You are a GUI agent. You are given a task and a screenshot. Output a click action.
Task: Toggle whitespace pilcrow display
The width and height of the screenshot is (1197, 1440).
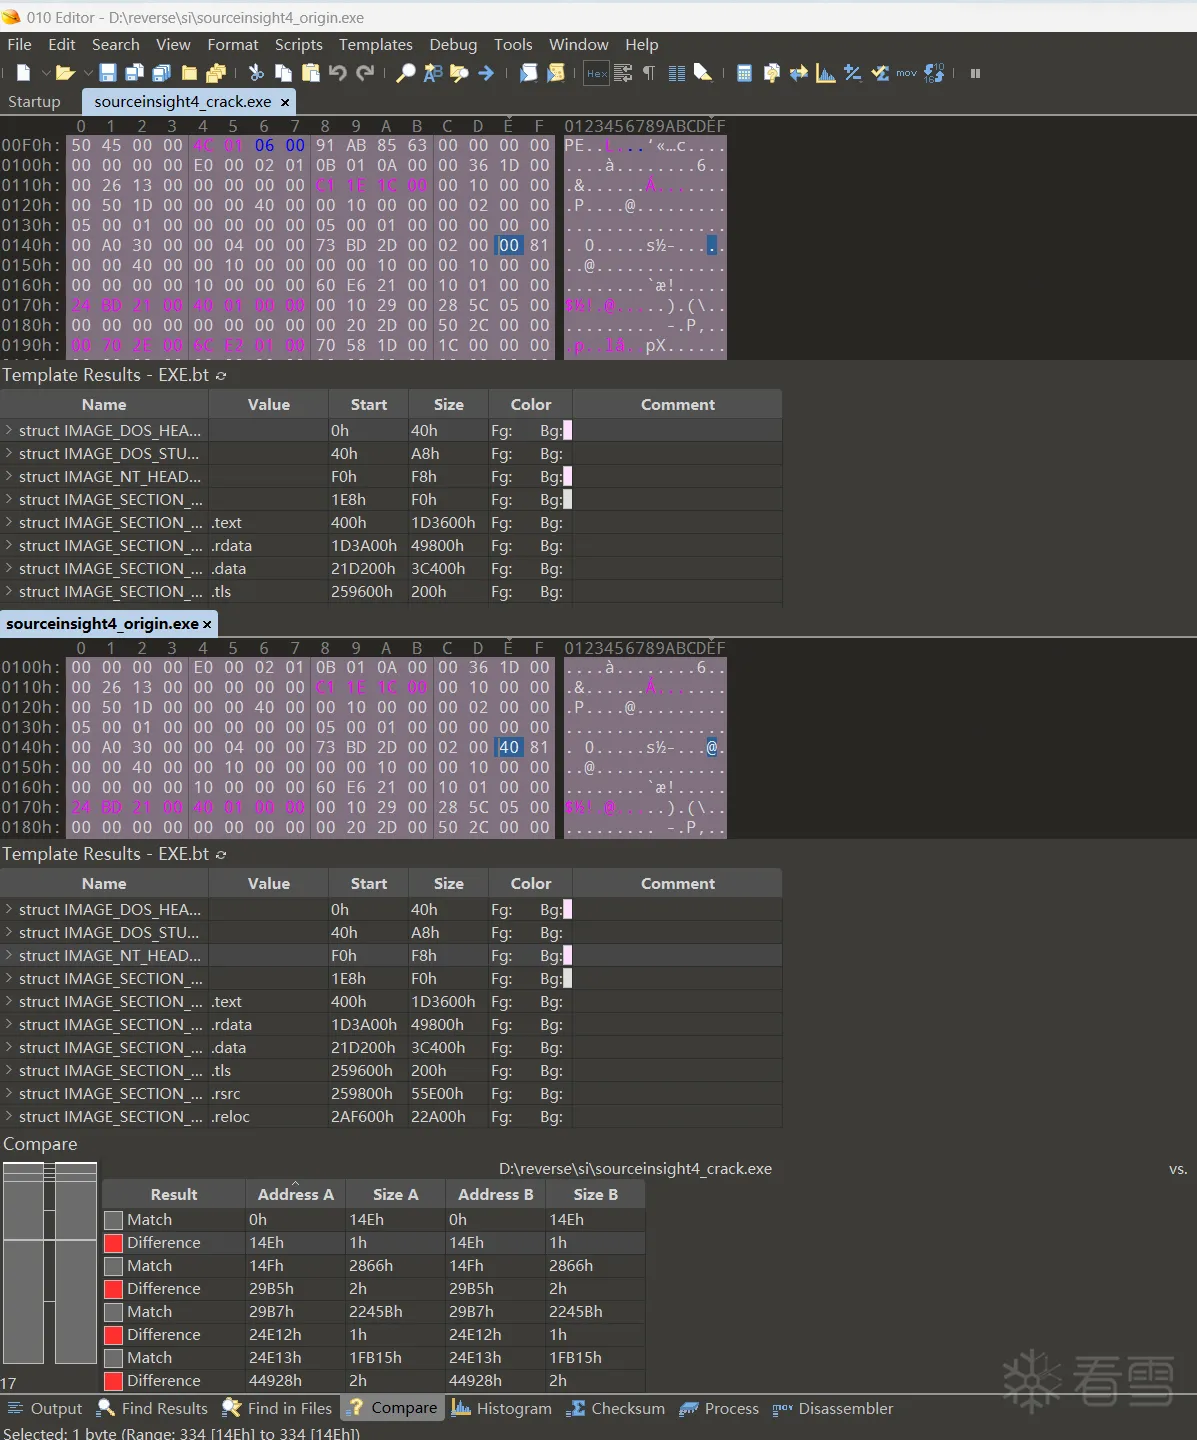point(649,73)
